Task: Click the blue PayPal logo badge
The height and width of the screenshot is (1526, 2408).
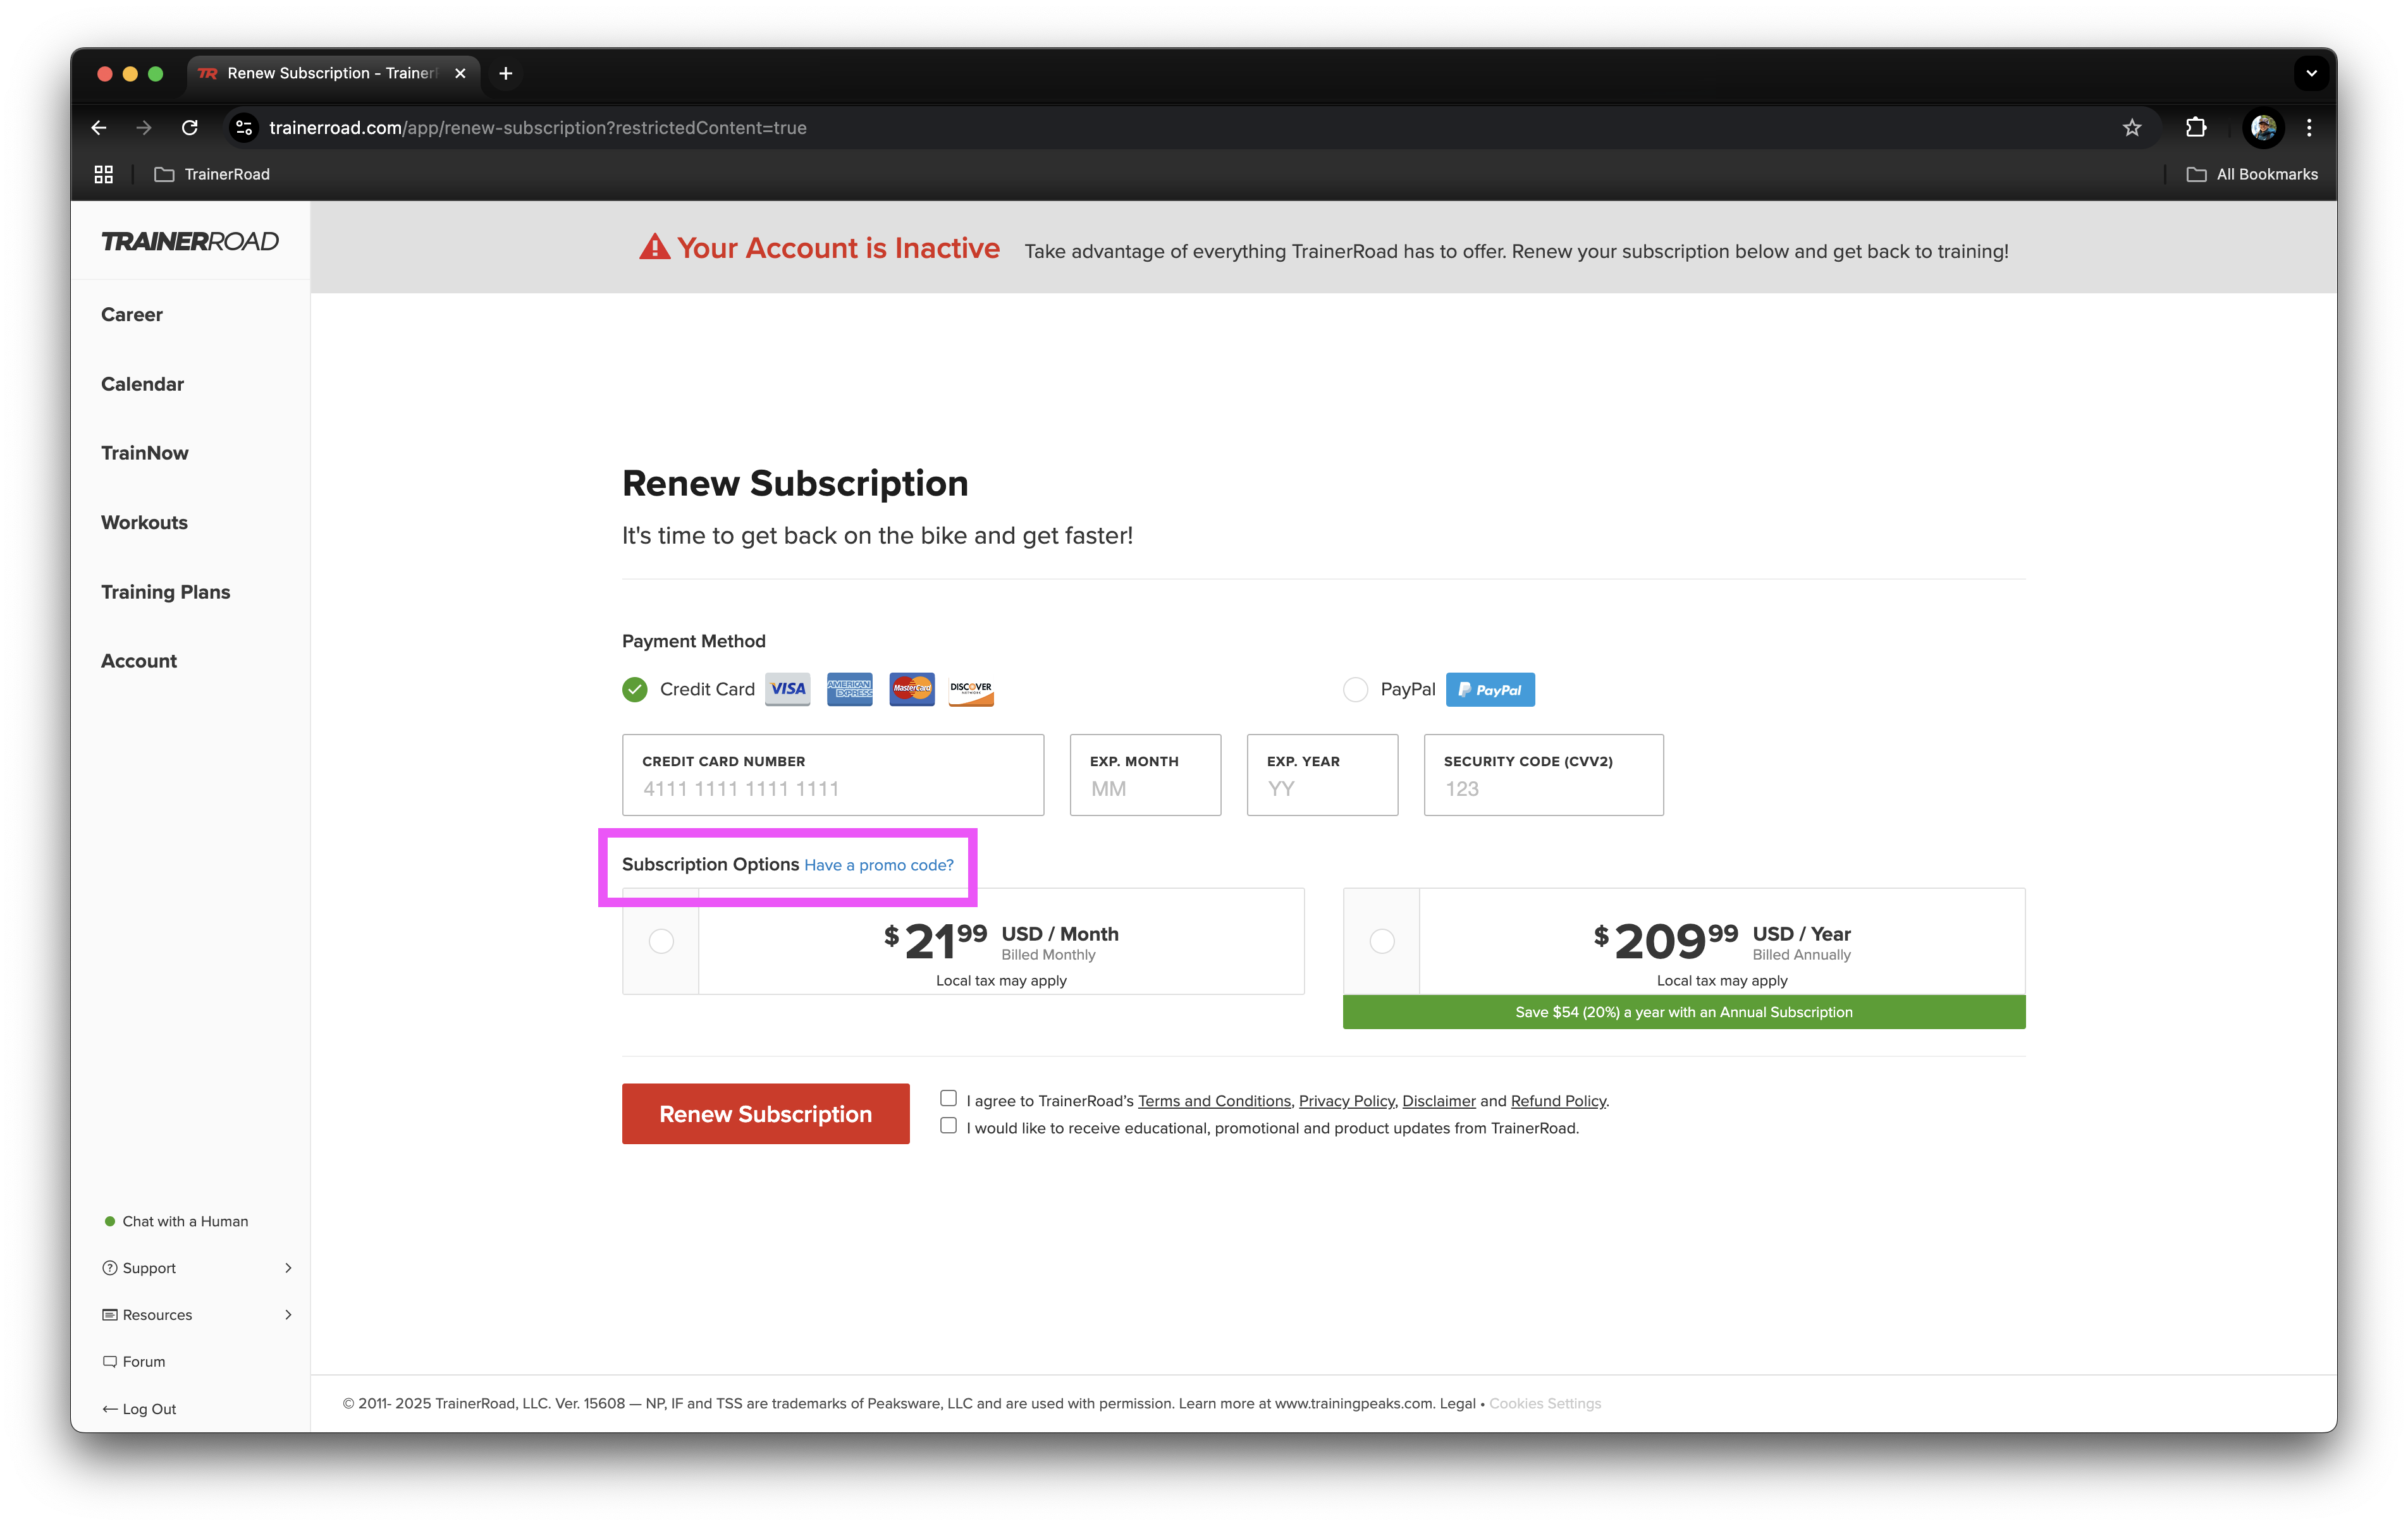Action: click(1490, 689)
